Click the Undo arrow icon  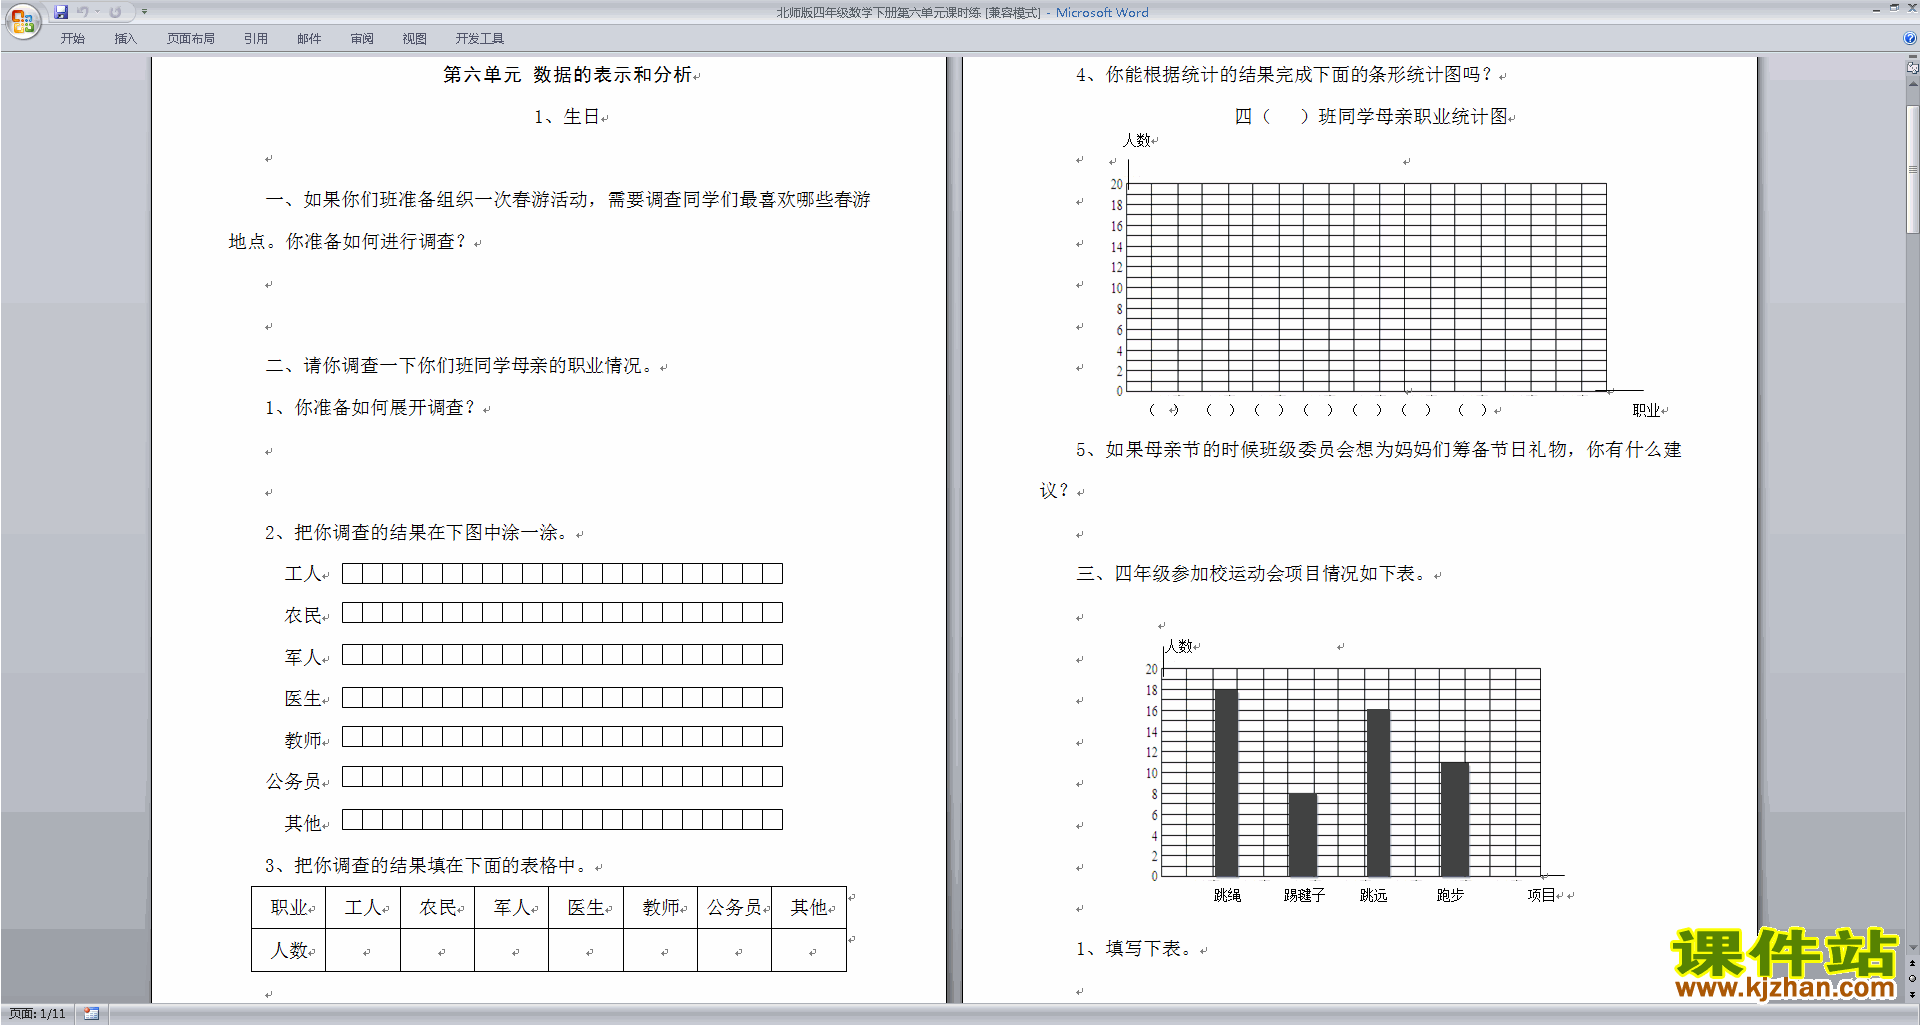pyautogui.click(x=83, y=12)
